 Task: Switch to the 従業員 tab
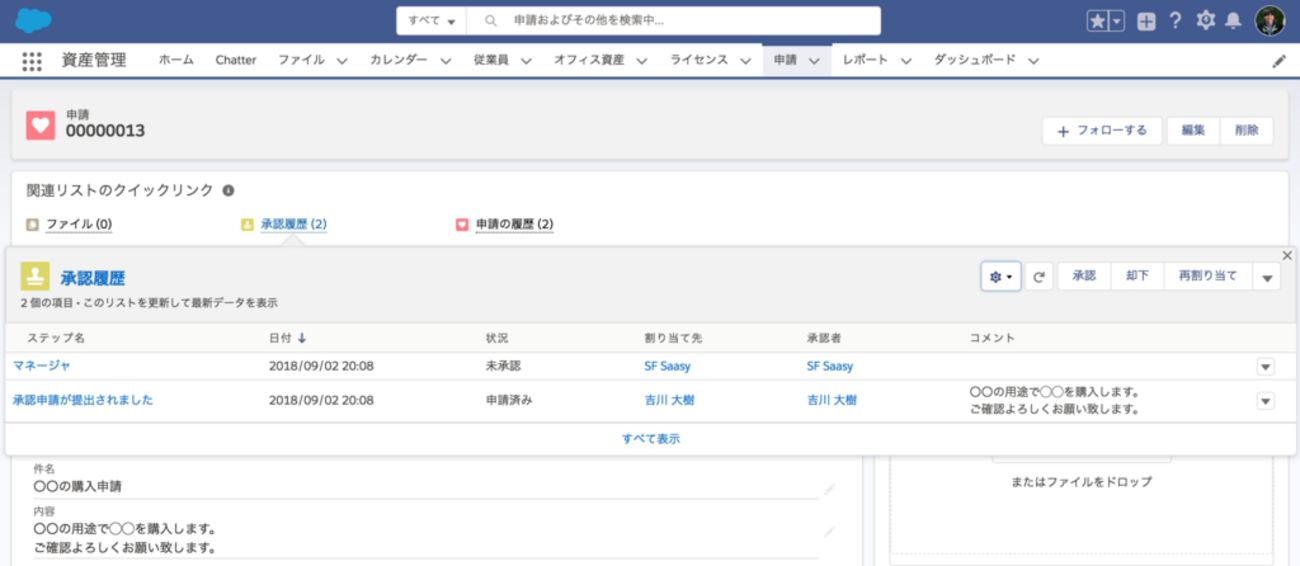(x=491, y=60)
